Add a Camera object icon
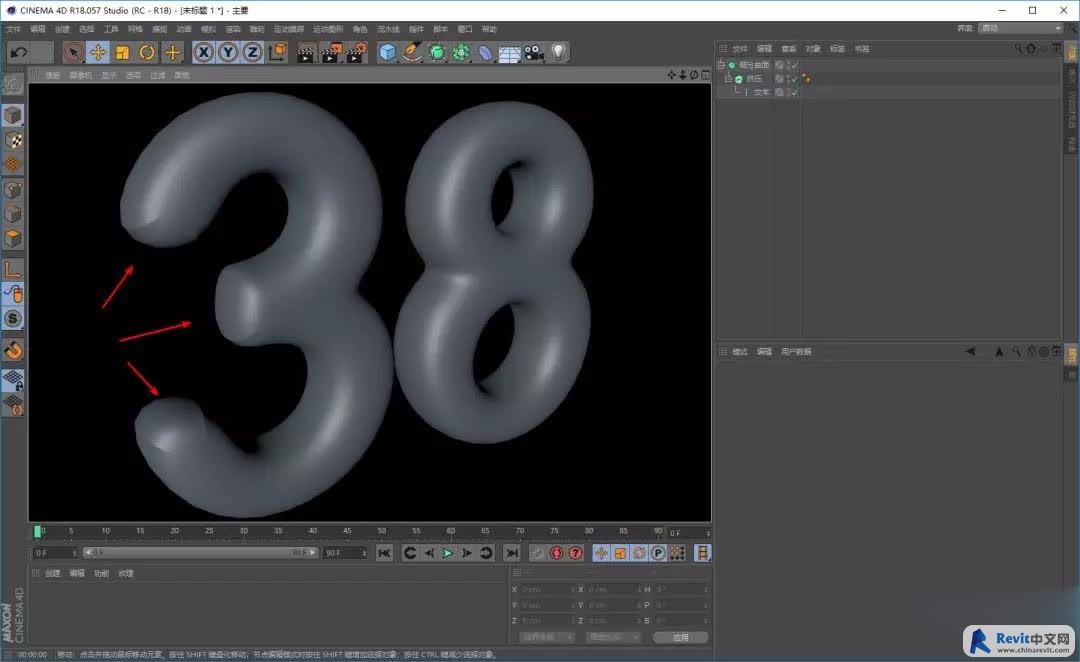The width and height of the screenshot is (1080, 662). coord(534,52)
